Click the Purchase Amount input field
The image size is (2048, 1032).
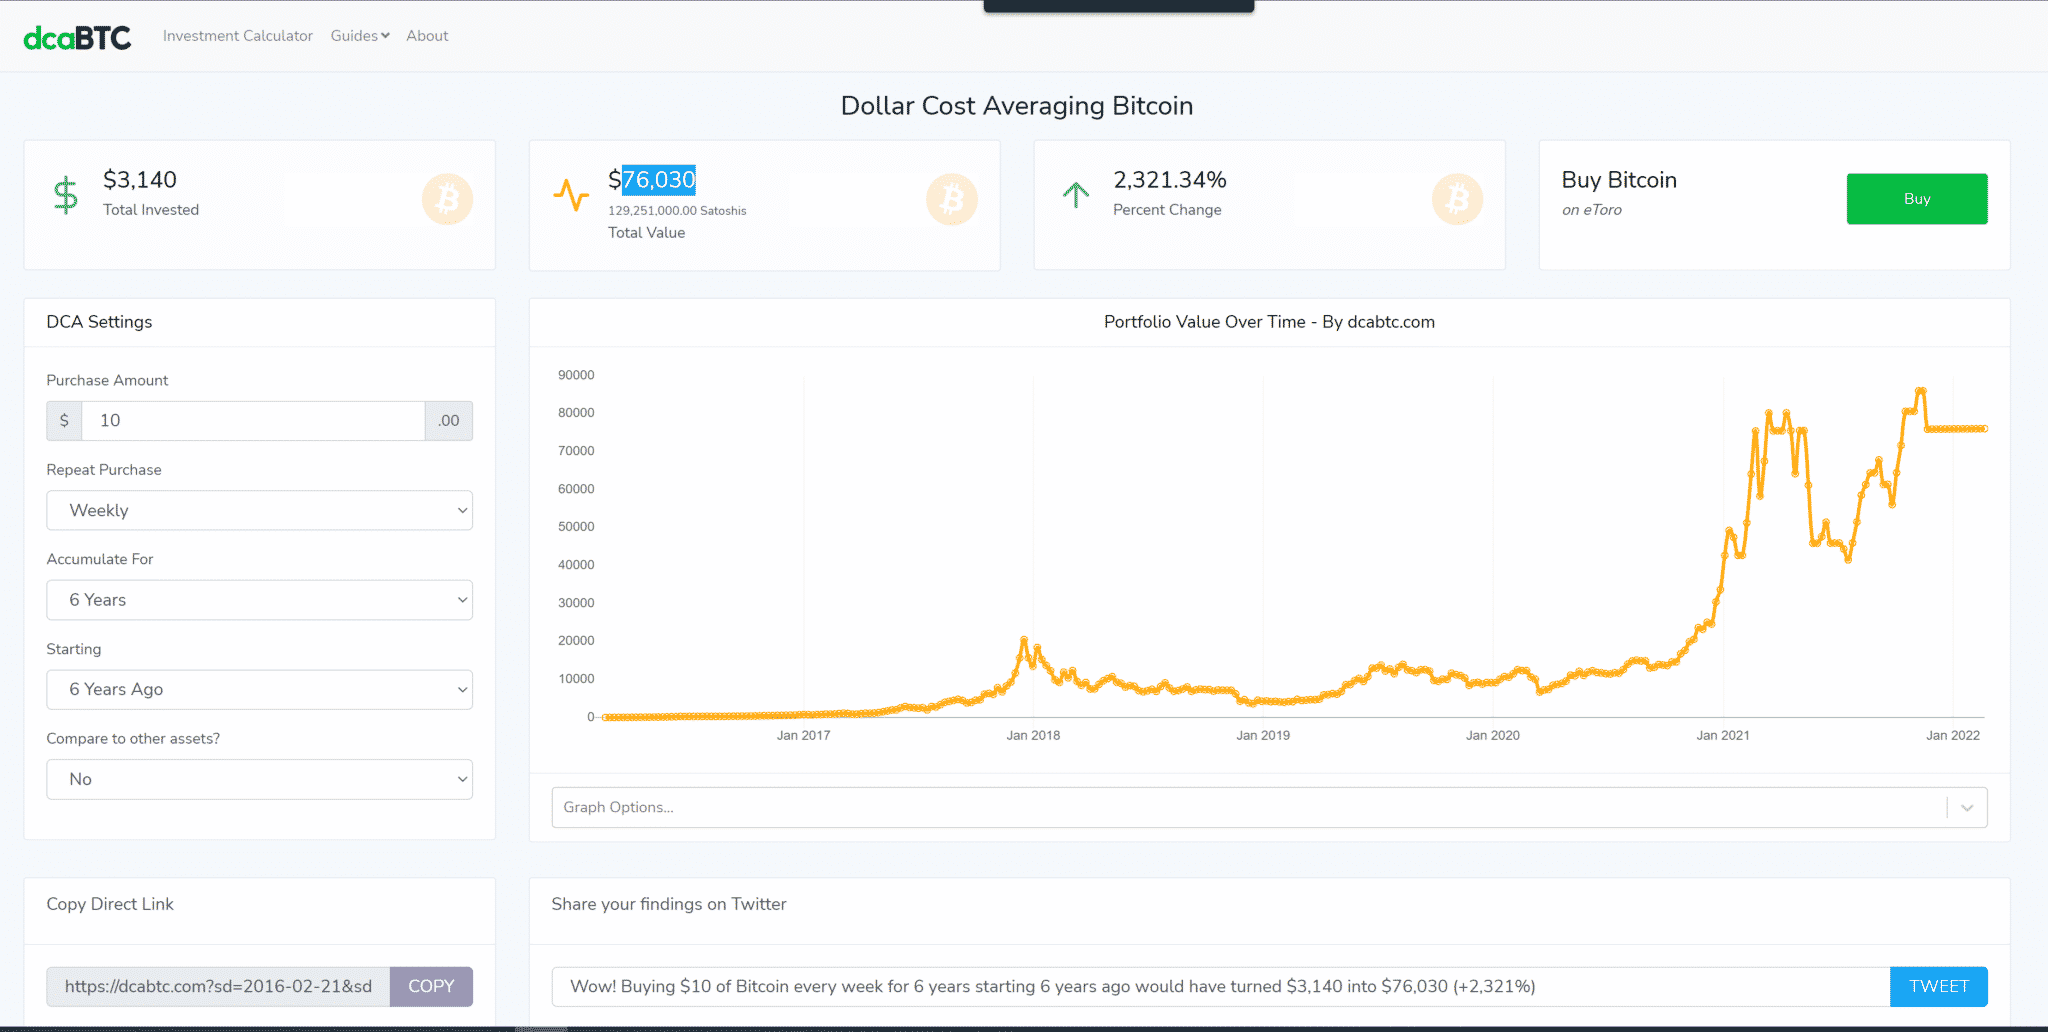(x=253, y=421)
